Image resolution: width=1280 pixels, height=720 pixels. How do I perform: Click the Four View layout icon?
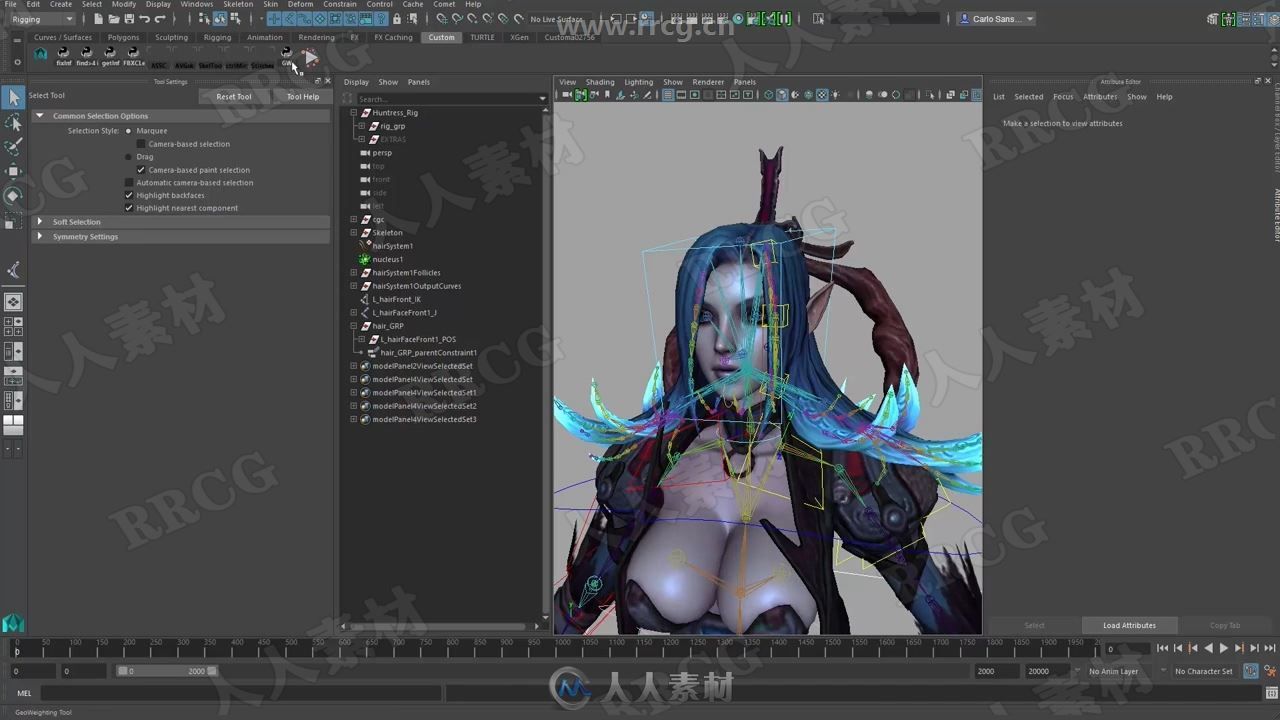pos(13,326)
